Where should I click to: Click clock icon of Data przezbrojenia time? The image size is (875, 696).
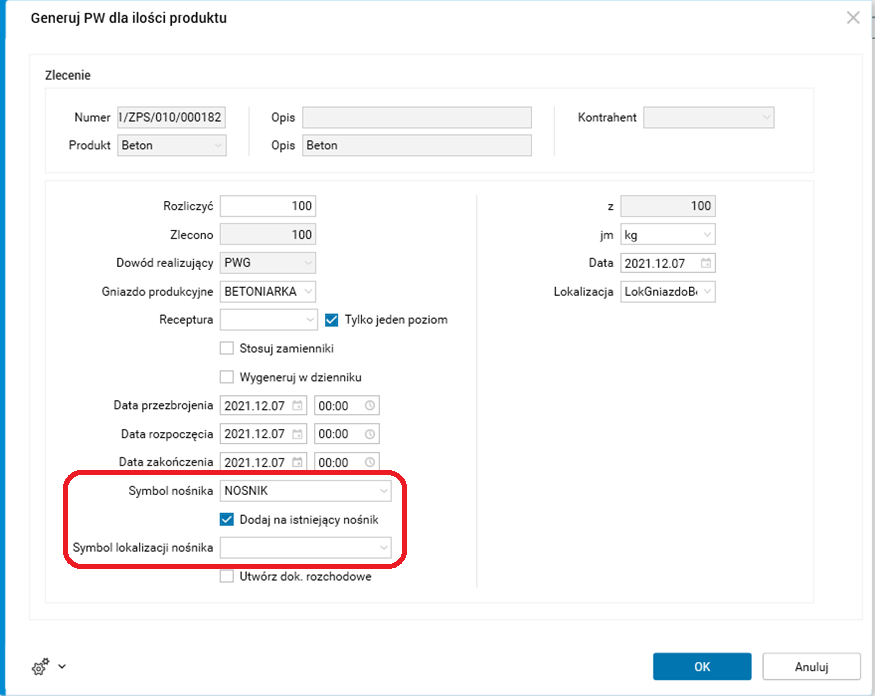point(370,406)
